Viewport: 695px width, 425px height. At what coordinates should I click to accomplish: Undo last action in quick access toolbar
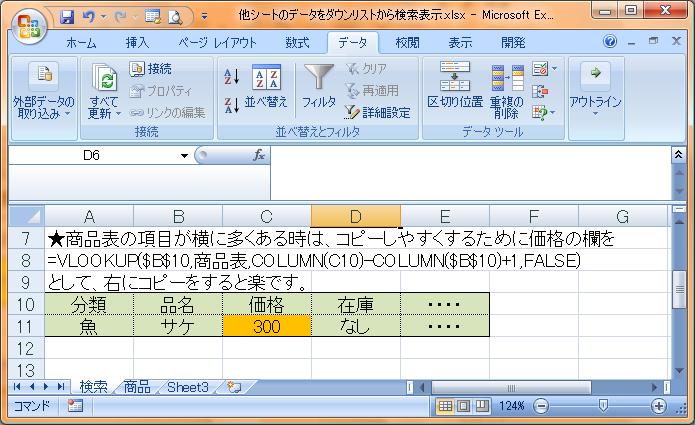pyautogui.click(x=88, y=17)
